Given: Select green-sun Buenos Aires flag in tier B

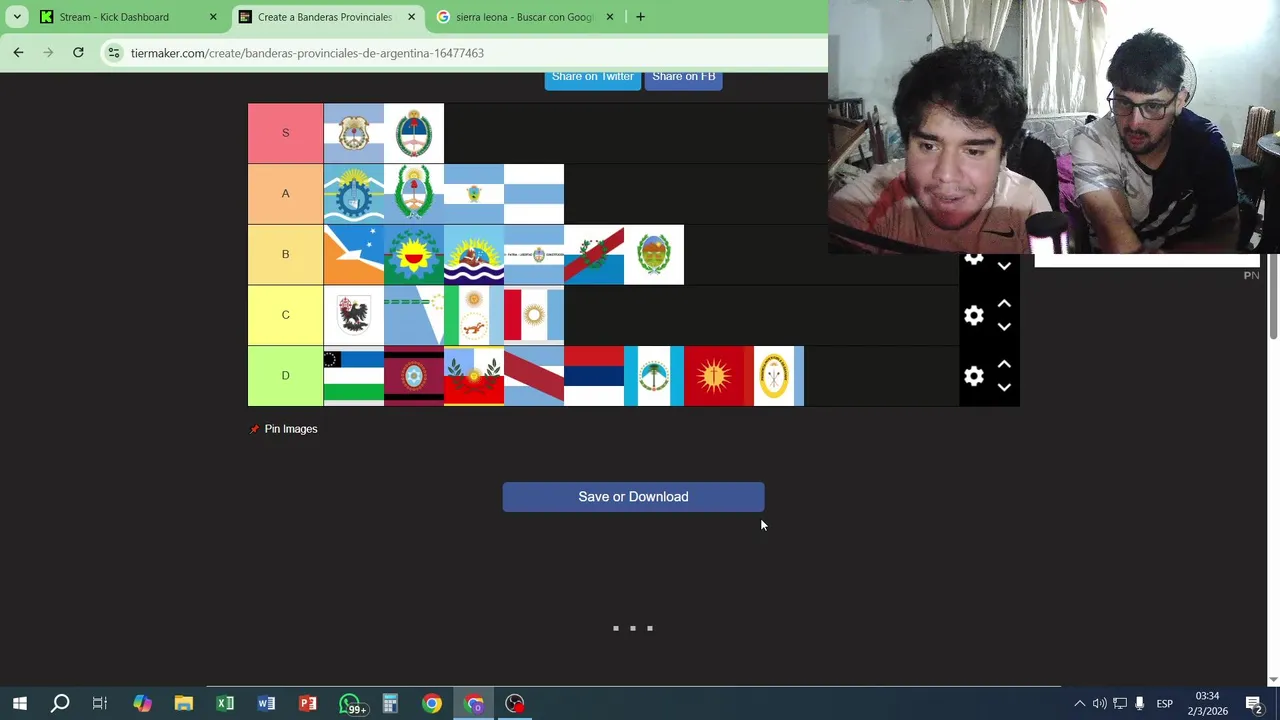Looking at the screenshot, I should click(414, 255).
